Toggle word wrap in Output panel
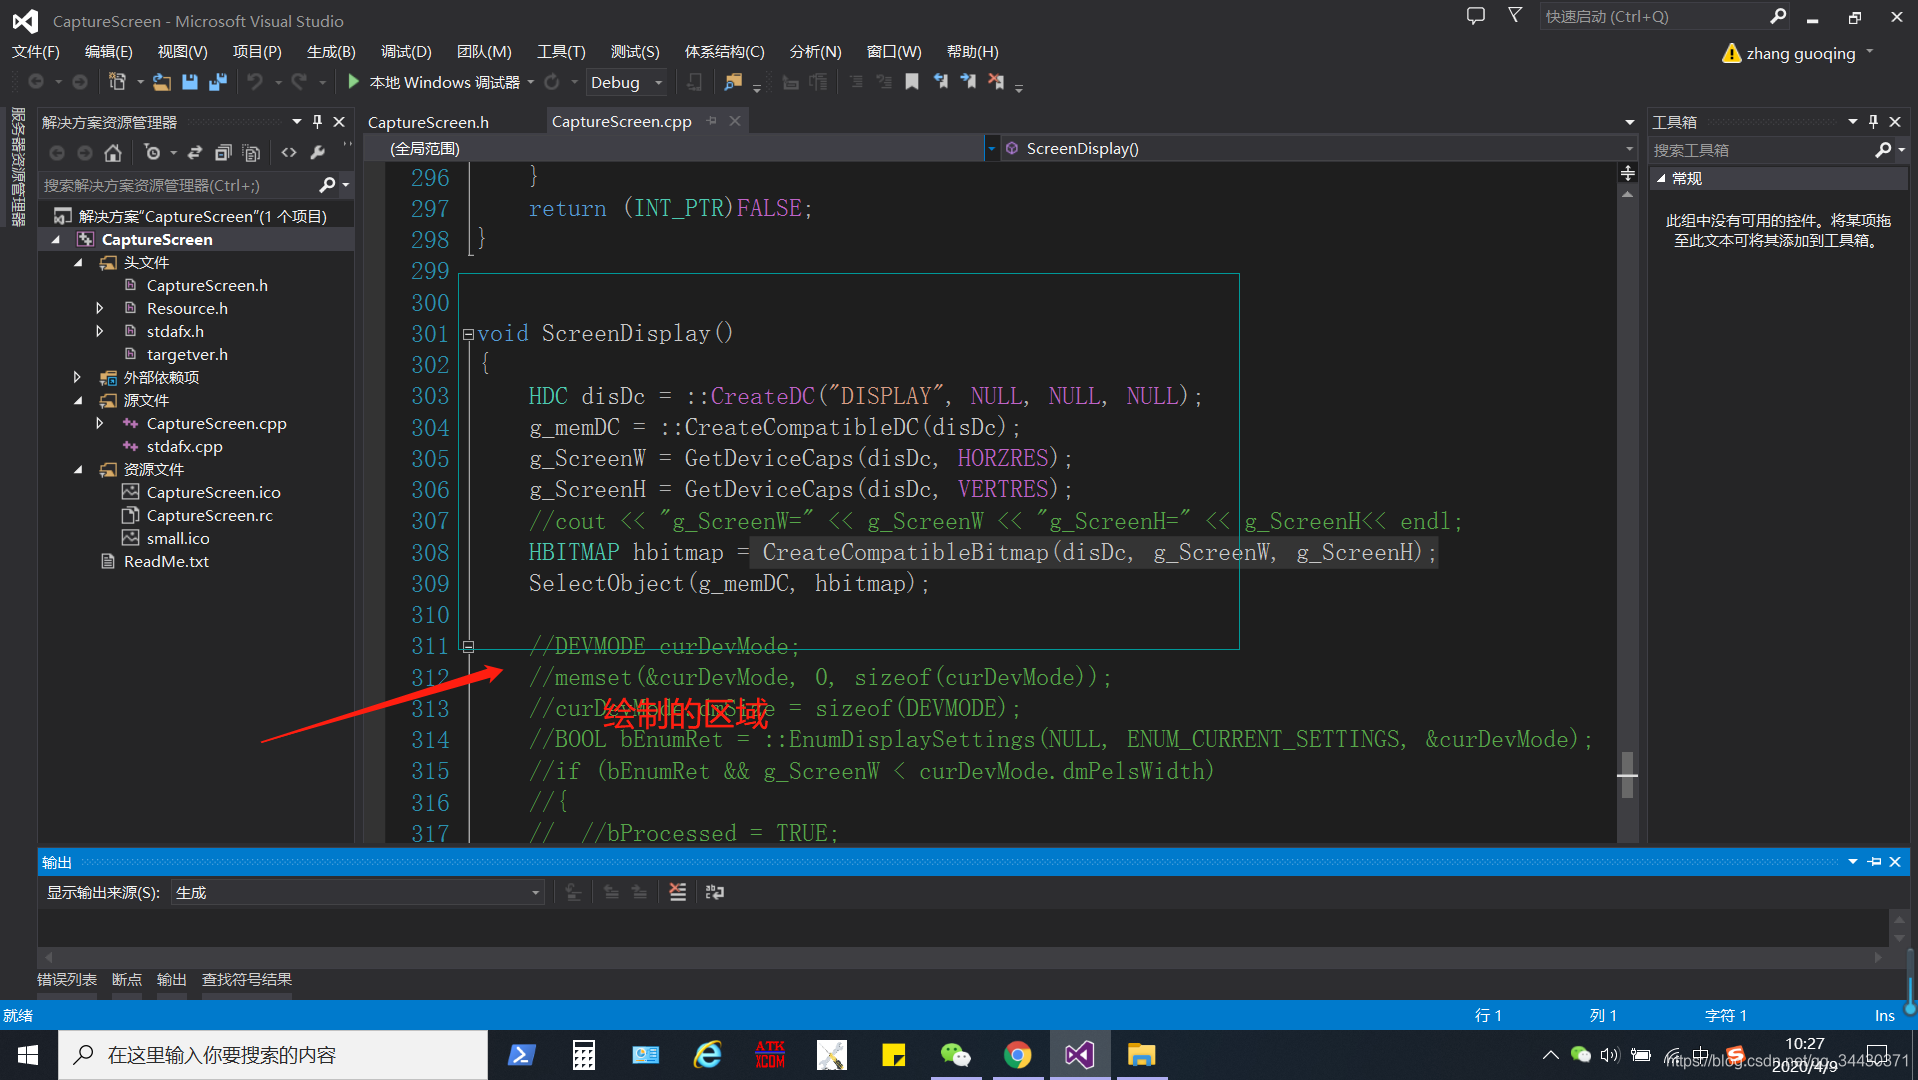Screen dimensions: 1918x1080 (x=714, y=892)
